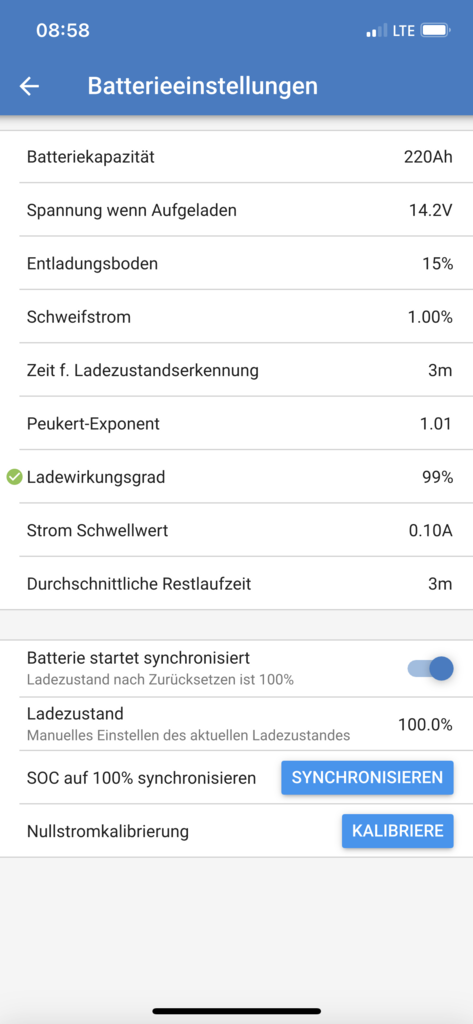Viewport: 473px width, 1024px height.
Task: Select the Strom Schwellwert row
Action: click(x=236, y=530)
